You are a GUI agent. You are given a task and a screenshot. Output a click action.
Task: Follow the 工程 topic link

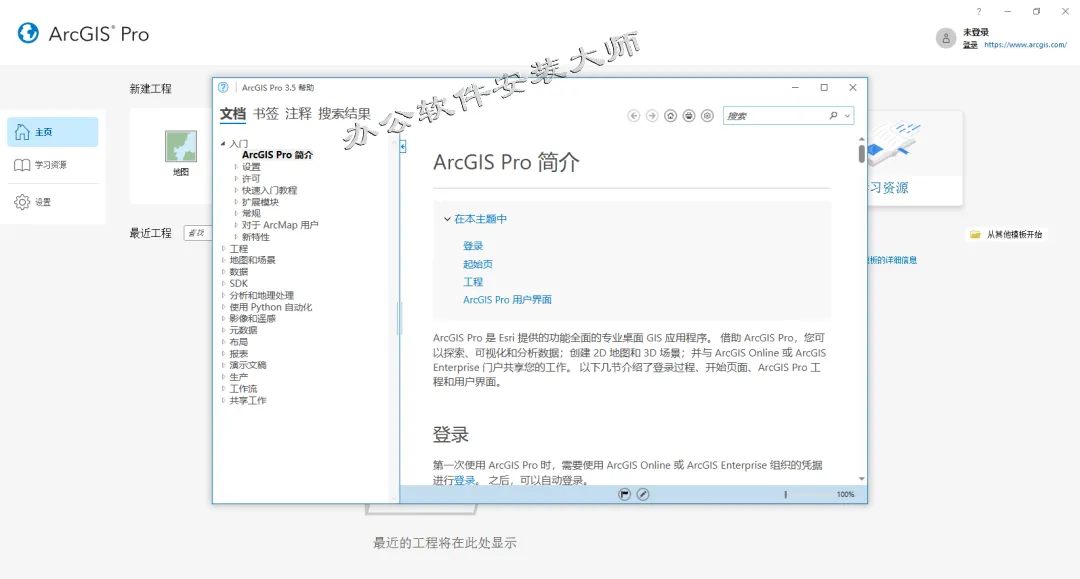click(472, 282)
